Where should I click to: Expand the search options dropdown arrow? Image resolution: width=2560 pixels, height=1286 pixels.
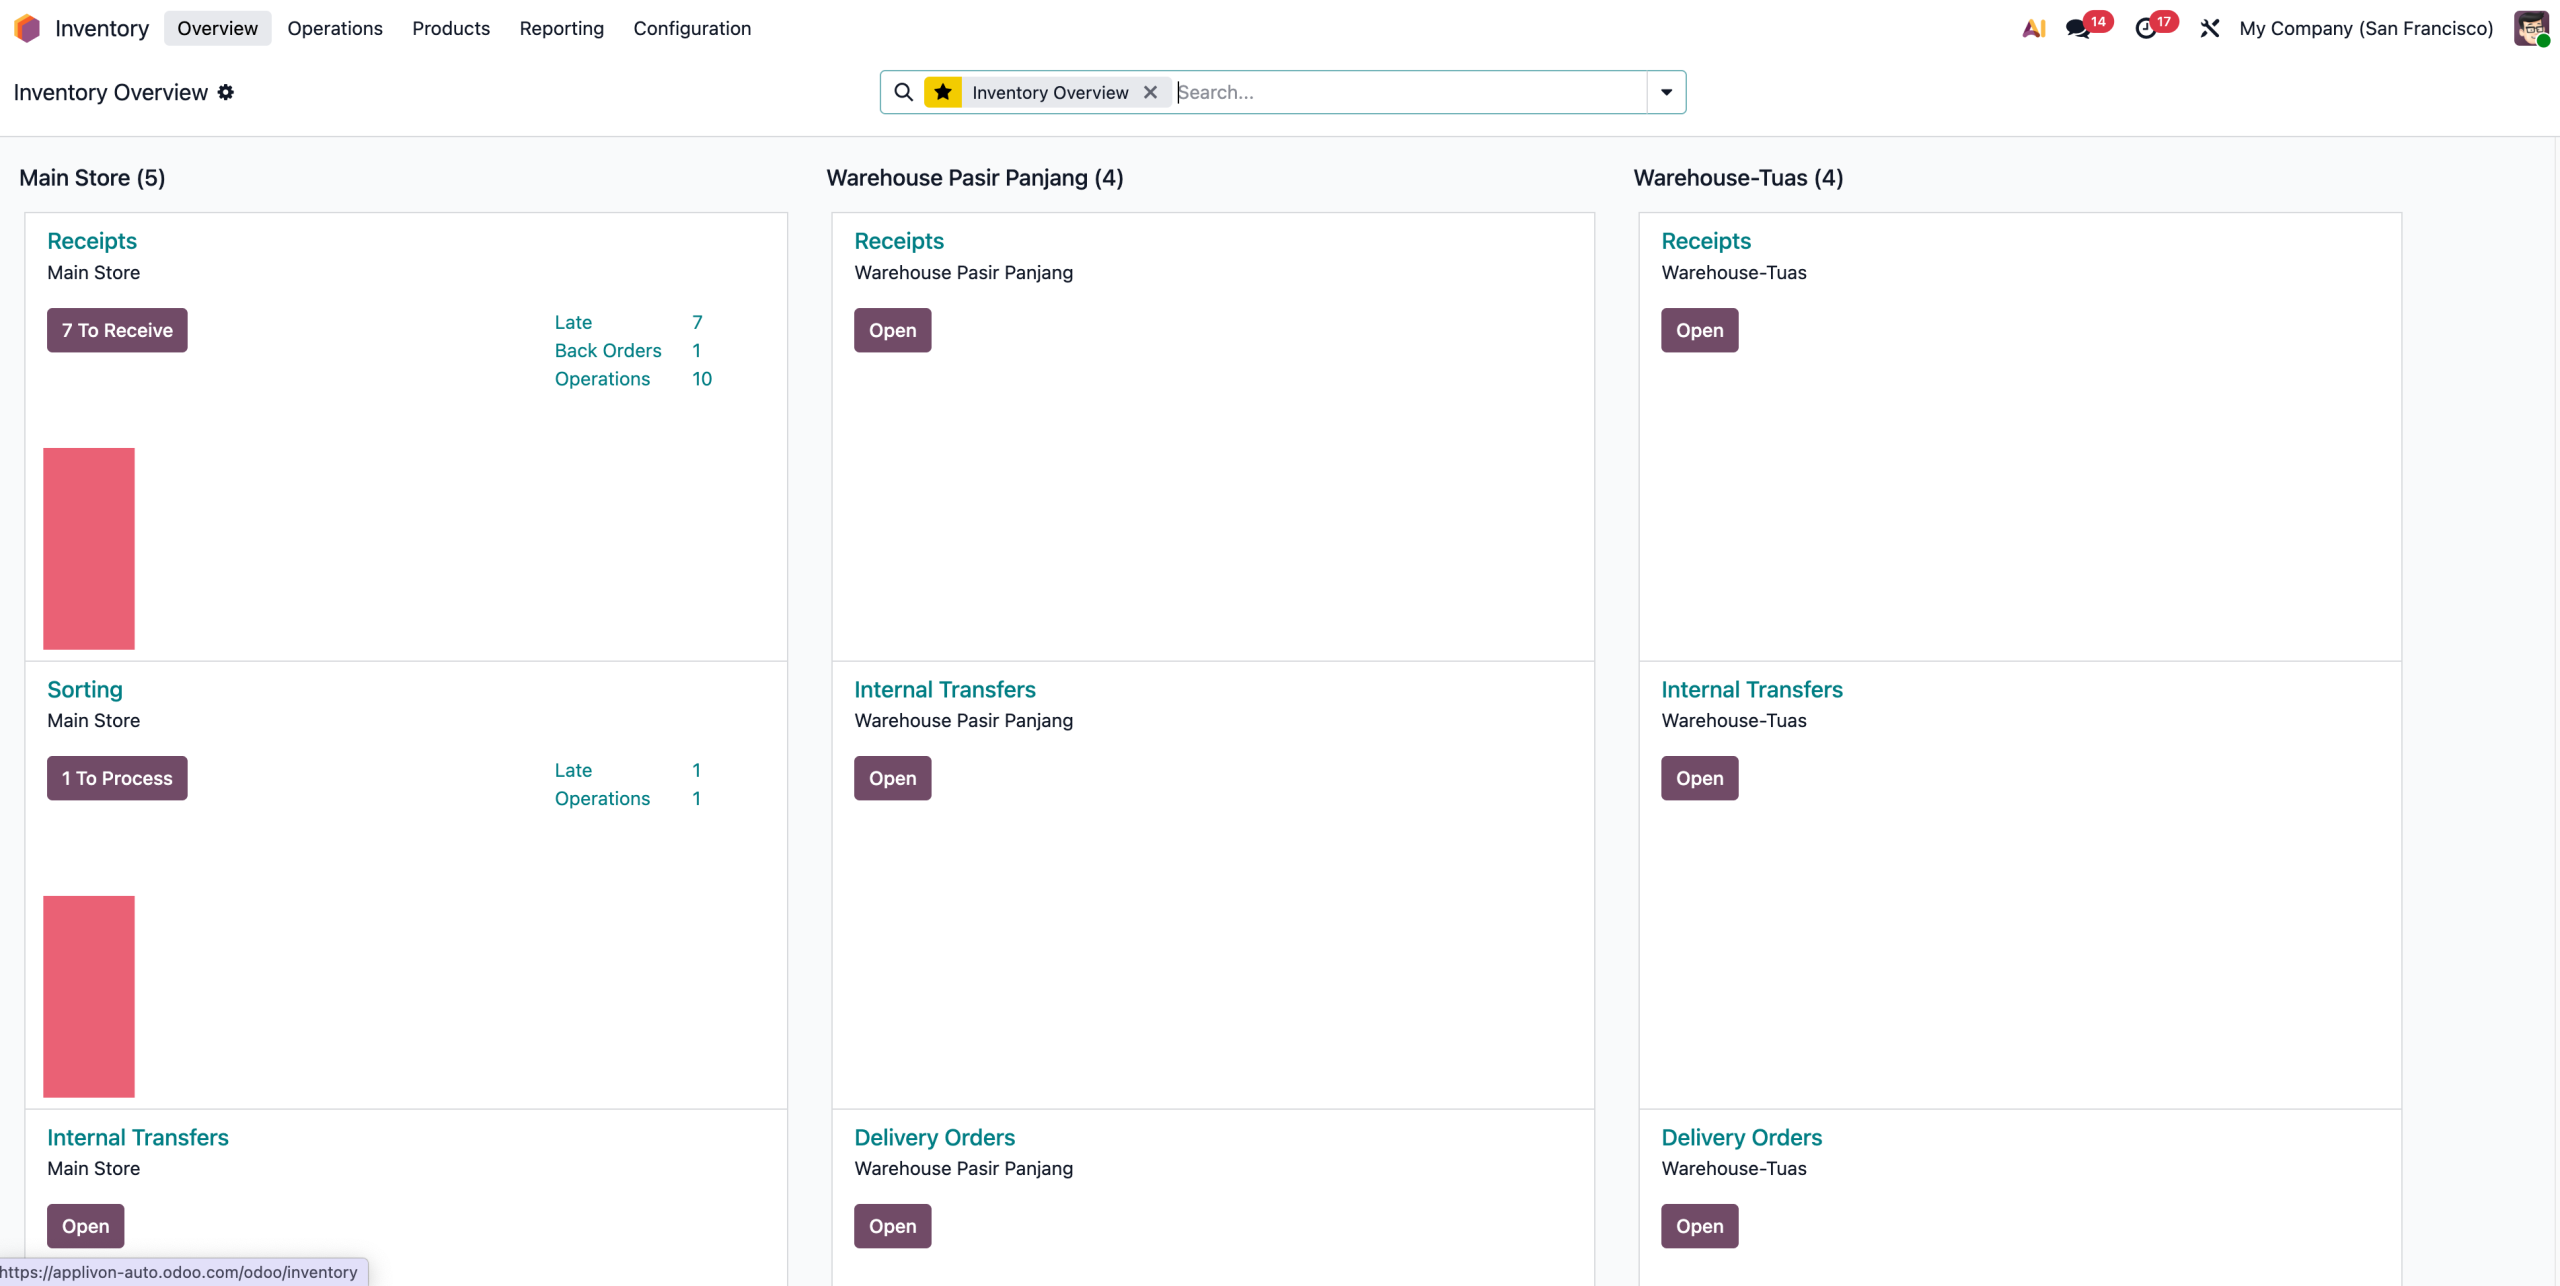[x=1666, y=92]
